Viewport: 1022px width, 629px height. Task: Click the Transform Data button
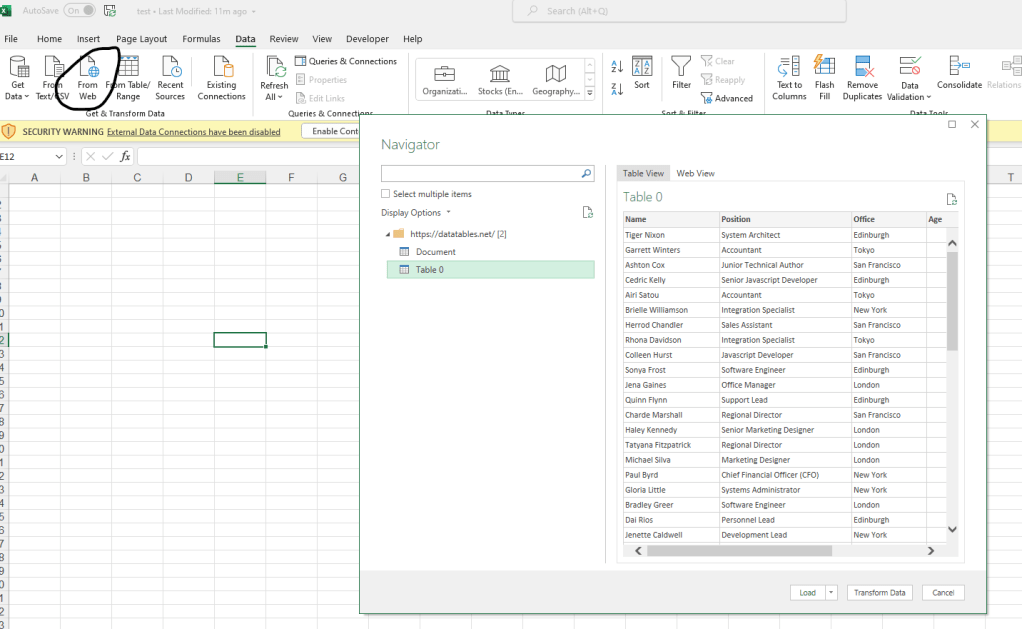(x=879, y=592)
